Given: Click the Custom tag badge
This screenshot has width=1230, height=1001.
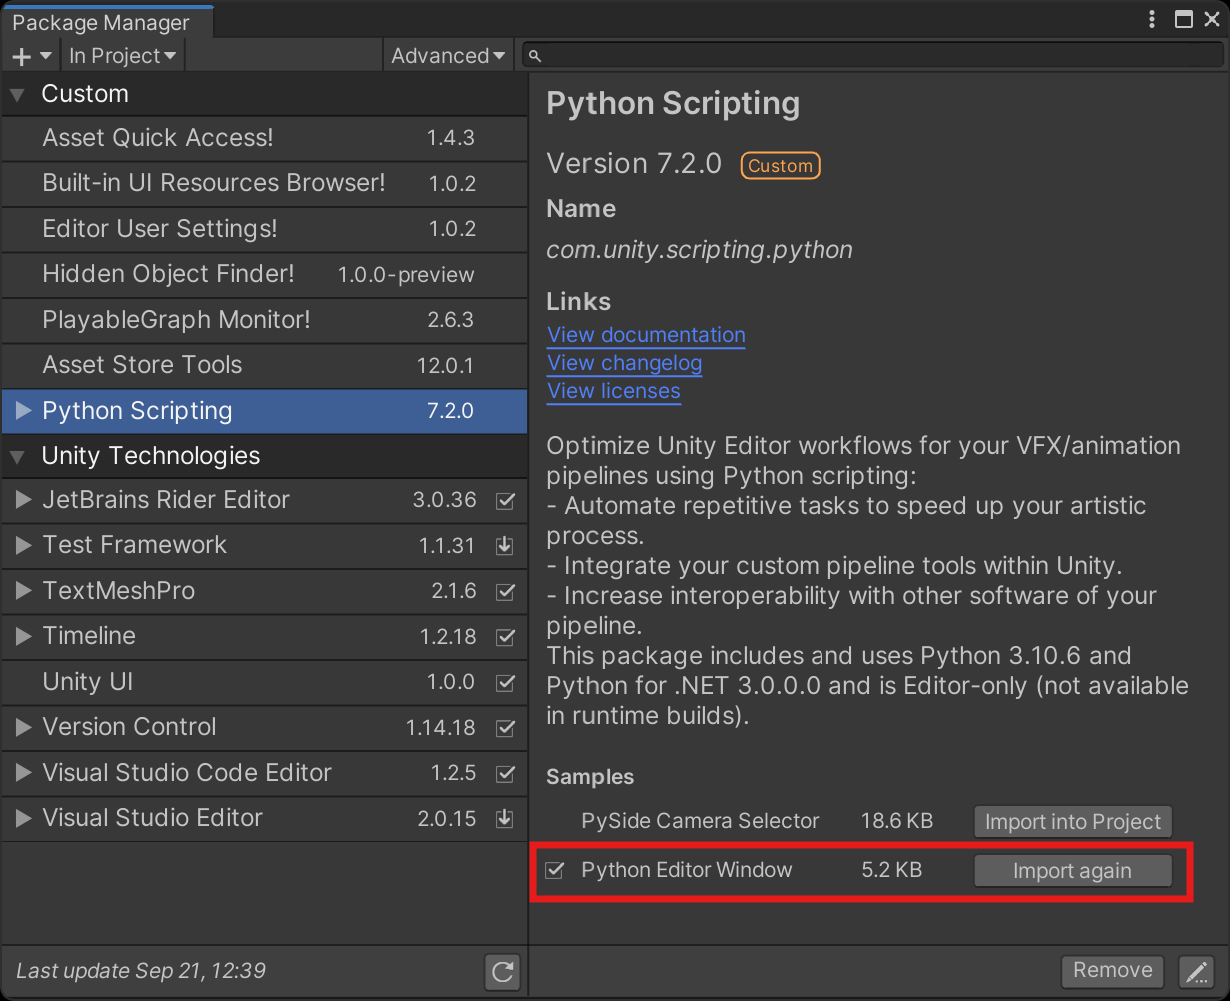Looking at the screenshot, I should coord(780,166).
